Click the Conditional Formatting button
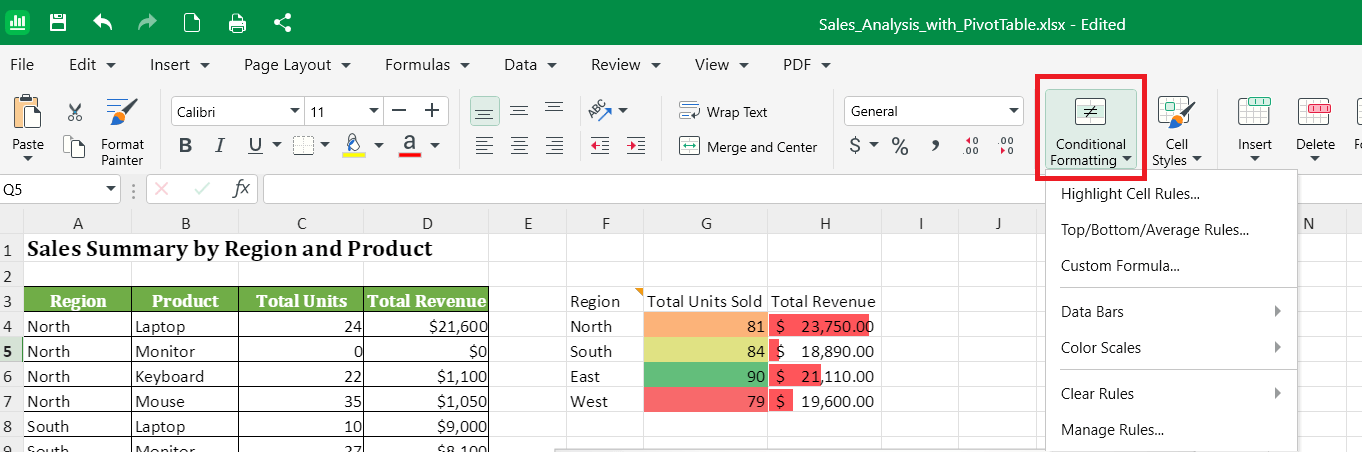This screenshot has width=1362, height=452. (1090, 131)
